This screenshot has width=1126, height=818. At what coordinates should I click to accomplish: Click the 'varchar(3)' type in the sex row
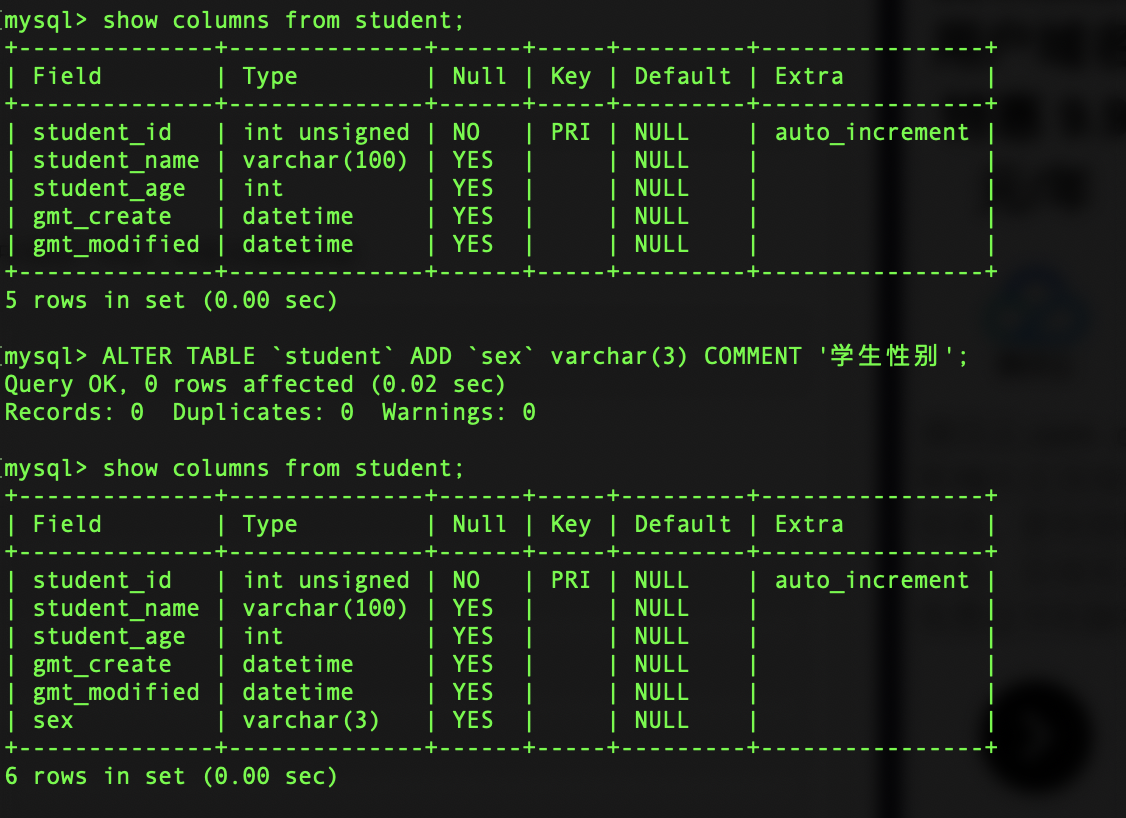tap(311, 720)
